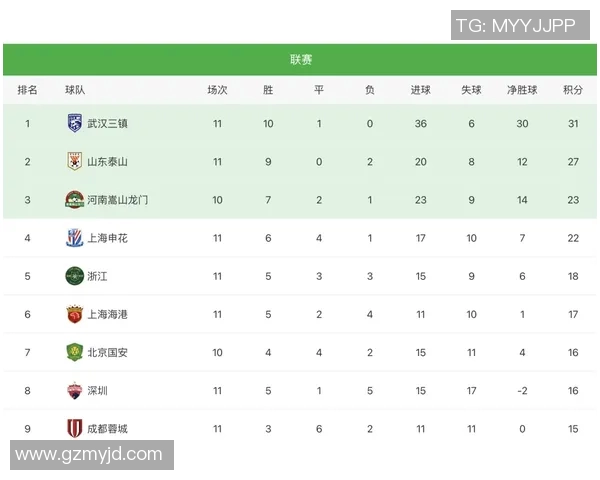Click the 净胜球 column header

click(x=522, y=90)
